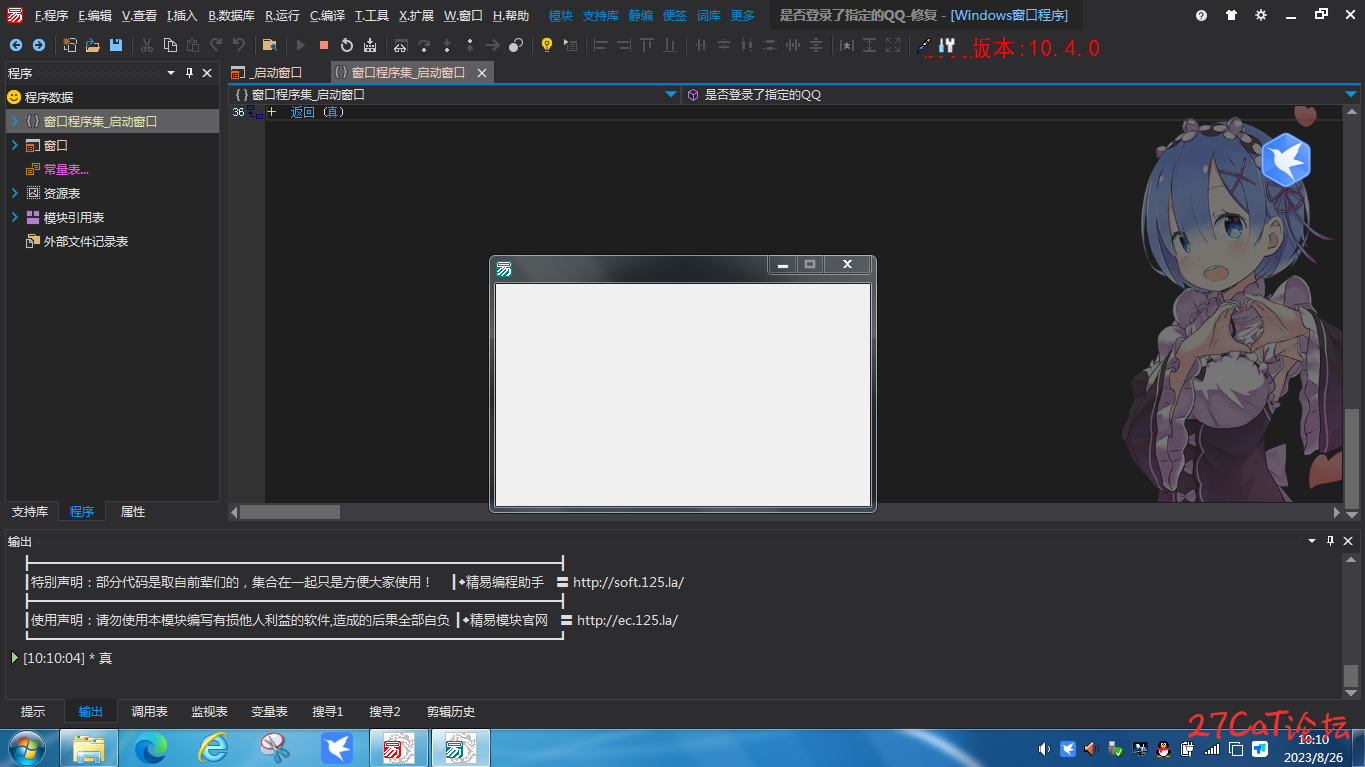The width and height of the screenshot is (1365, 767).
Task: Pin the 输出 panel
Action: (1330, 541)
